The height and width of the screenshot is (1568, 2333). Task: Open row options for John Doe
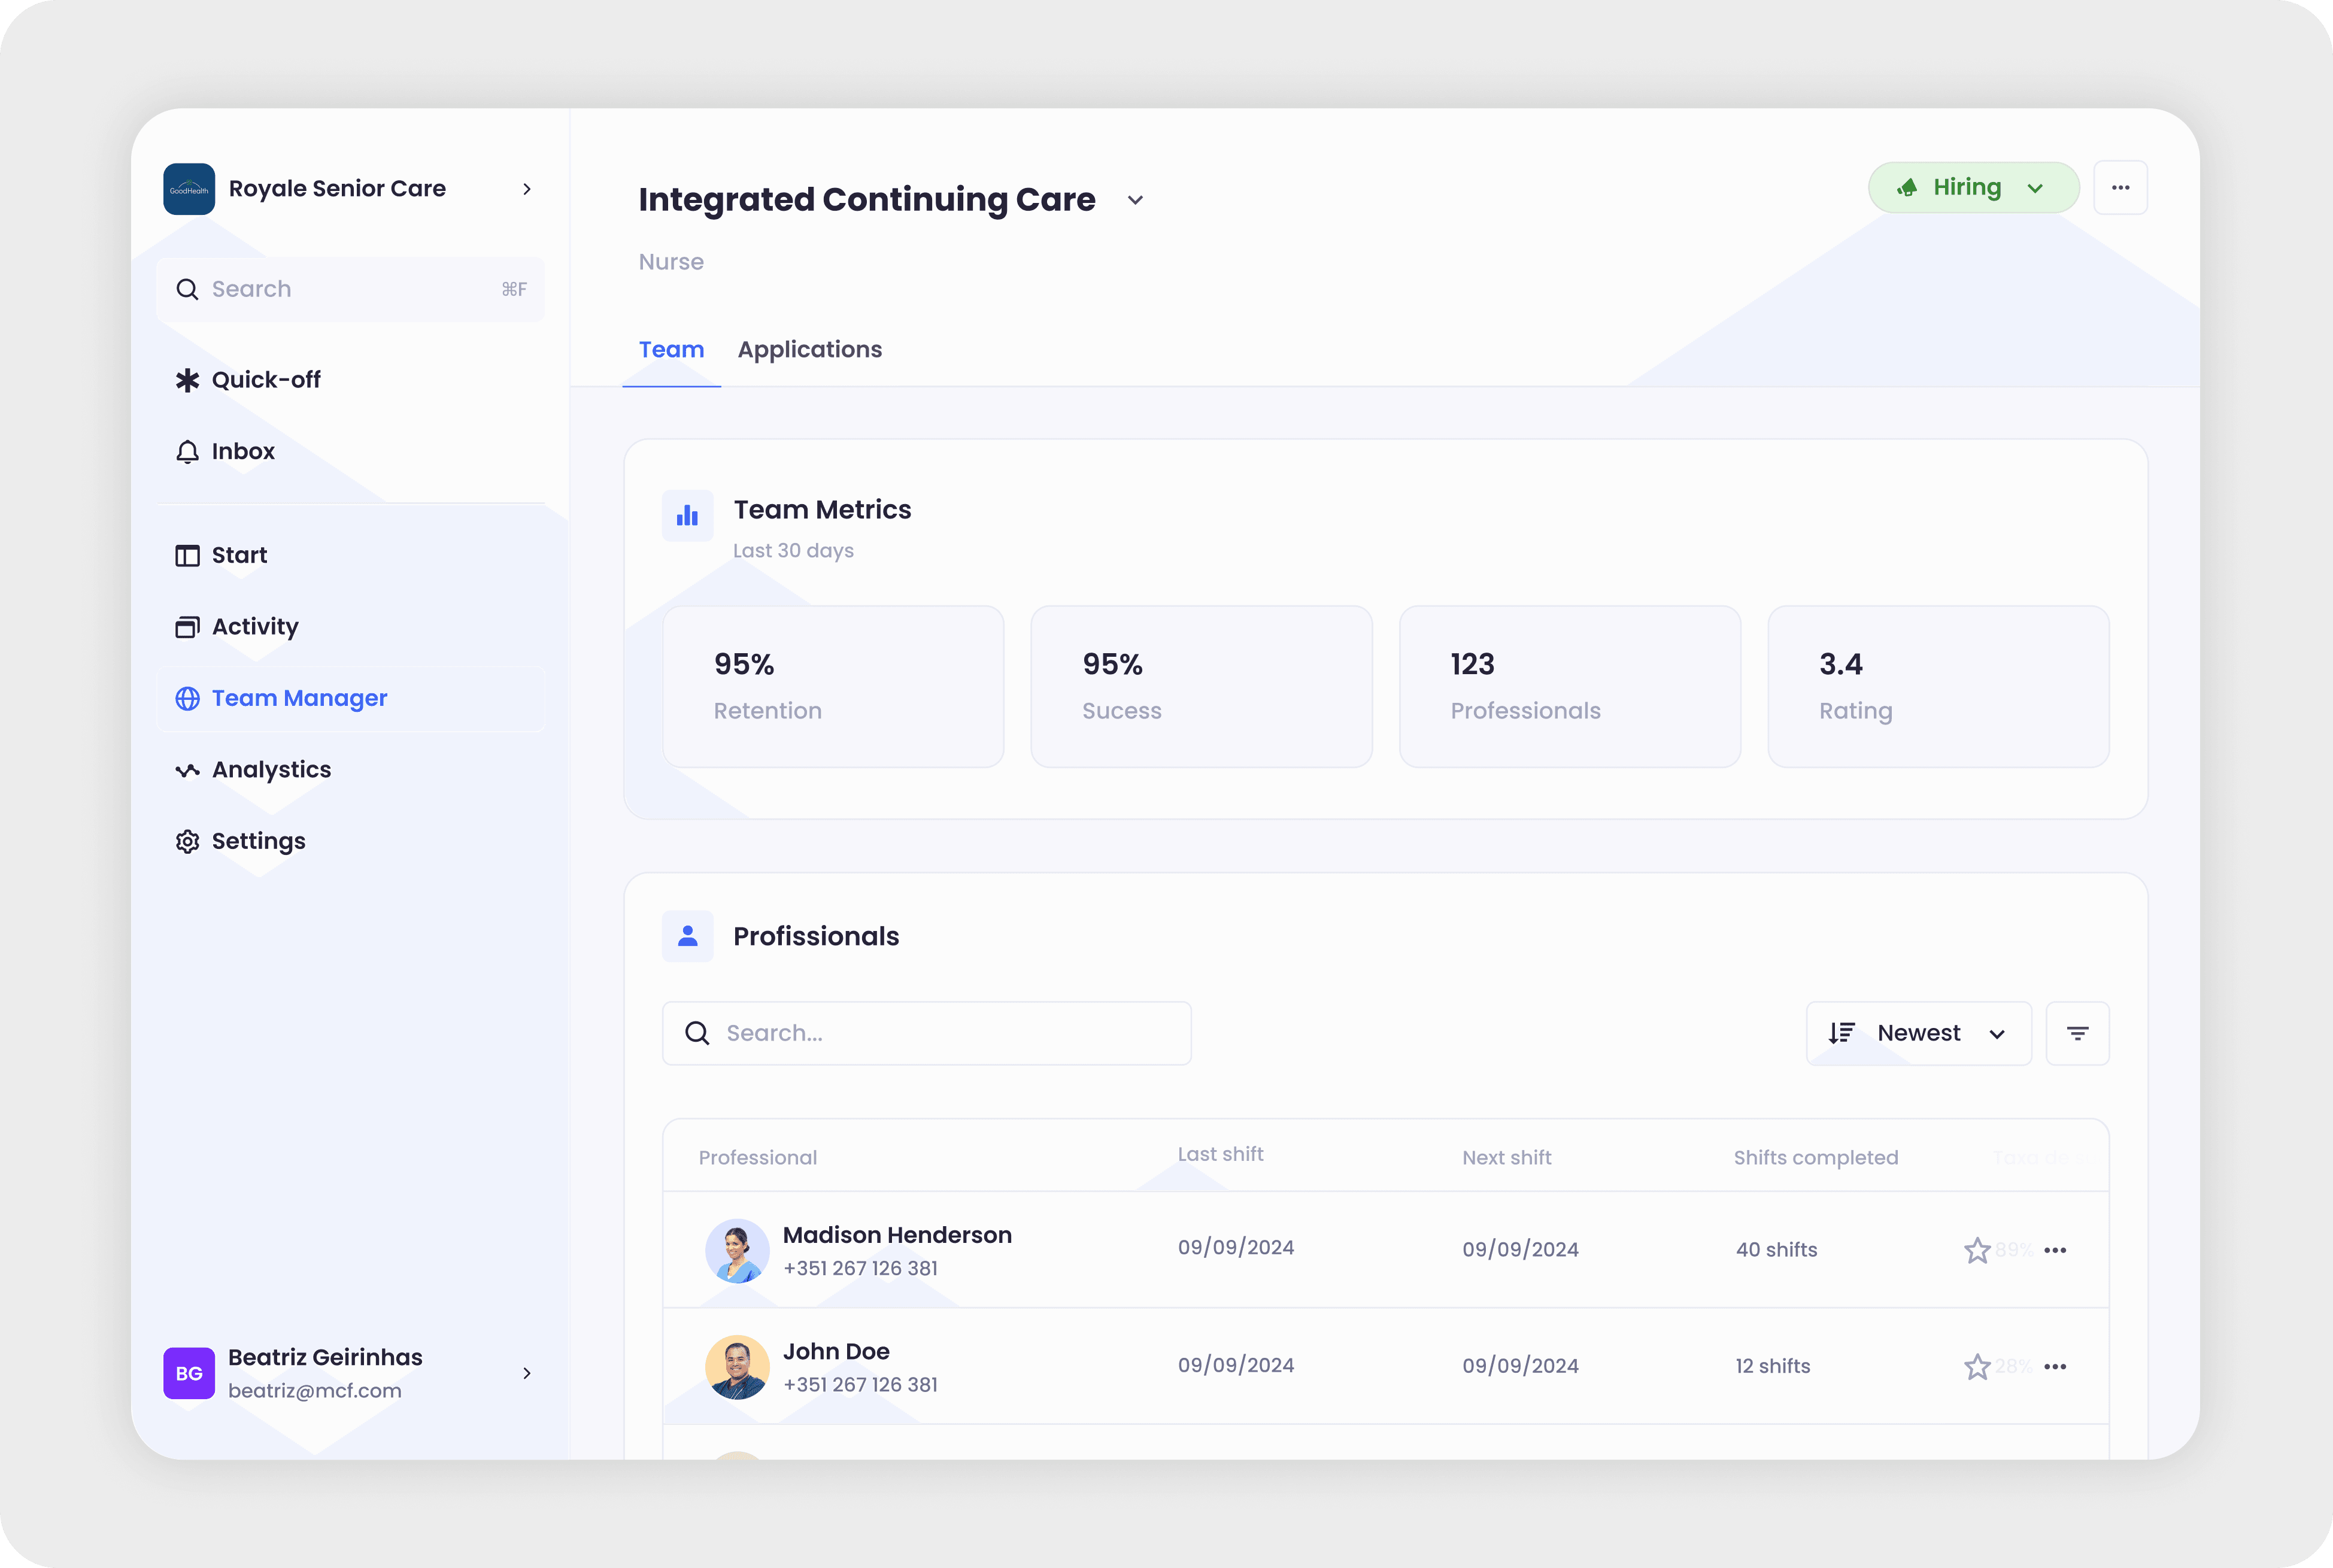(2055, 1367)
